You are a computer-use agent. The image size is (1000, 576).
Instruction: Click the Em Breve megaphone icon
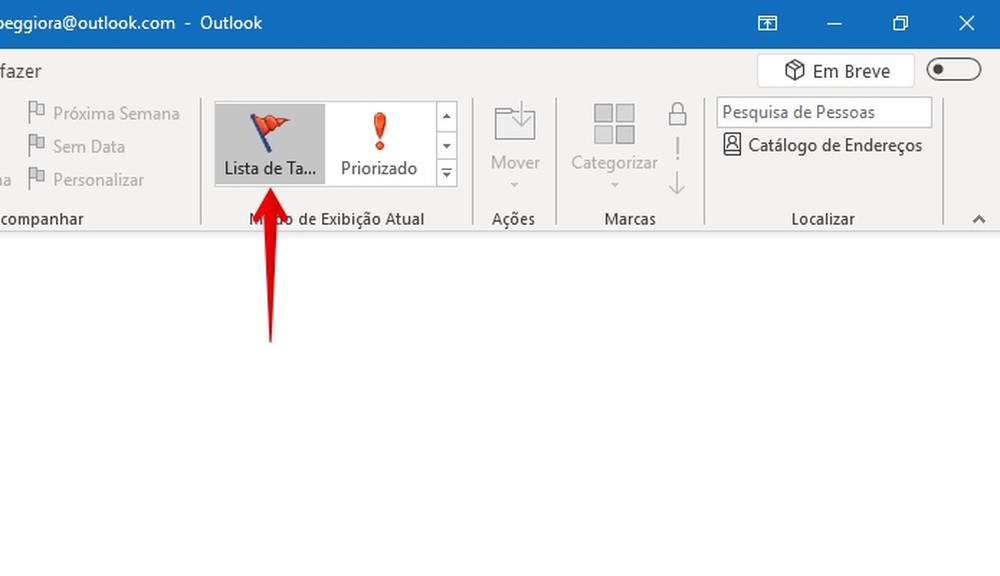(795, 70)
